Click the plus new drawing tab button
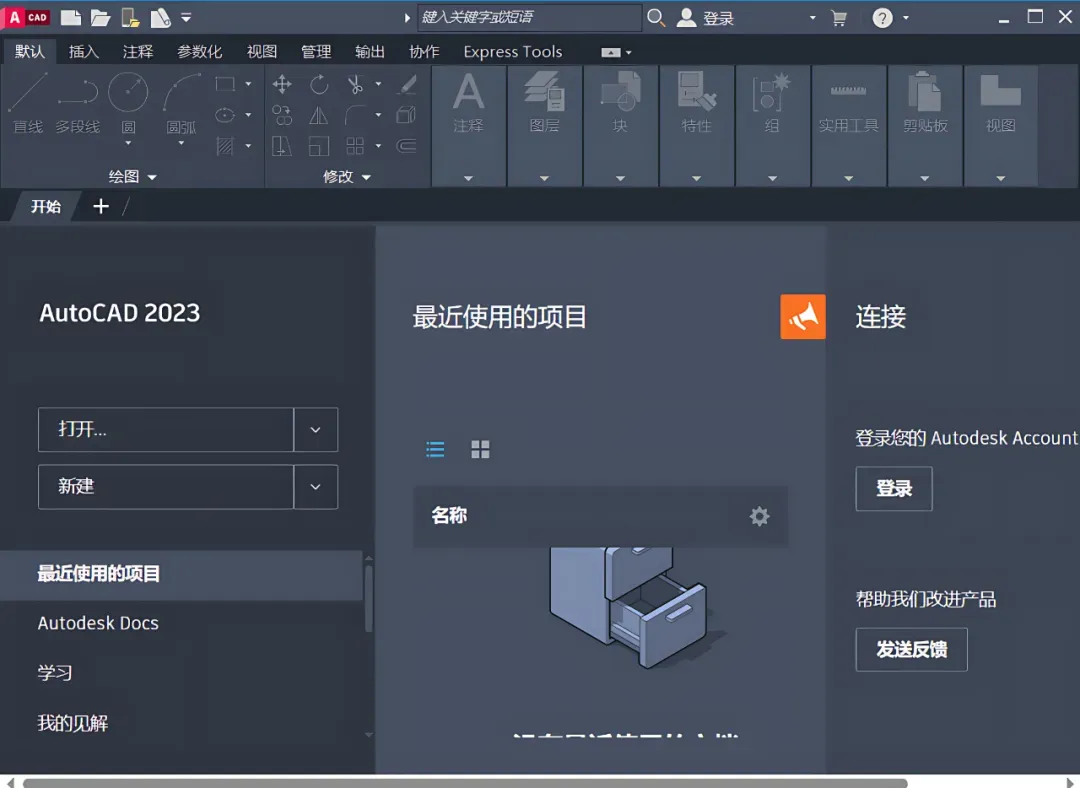This screenshot has width=1080, height=788. [x=101, y=206]
